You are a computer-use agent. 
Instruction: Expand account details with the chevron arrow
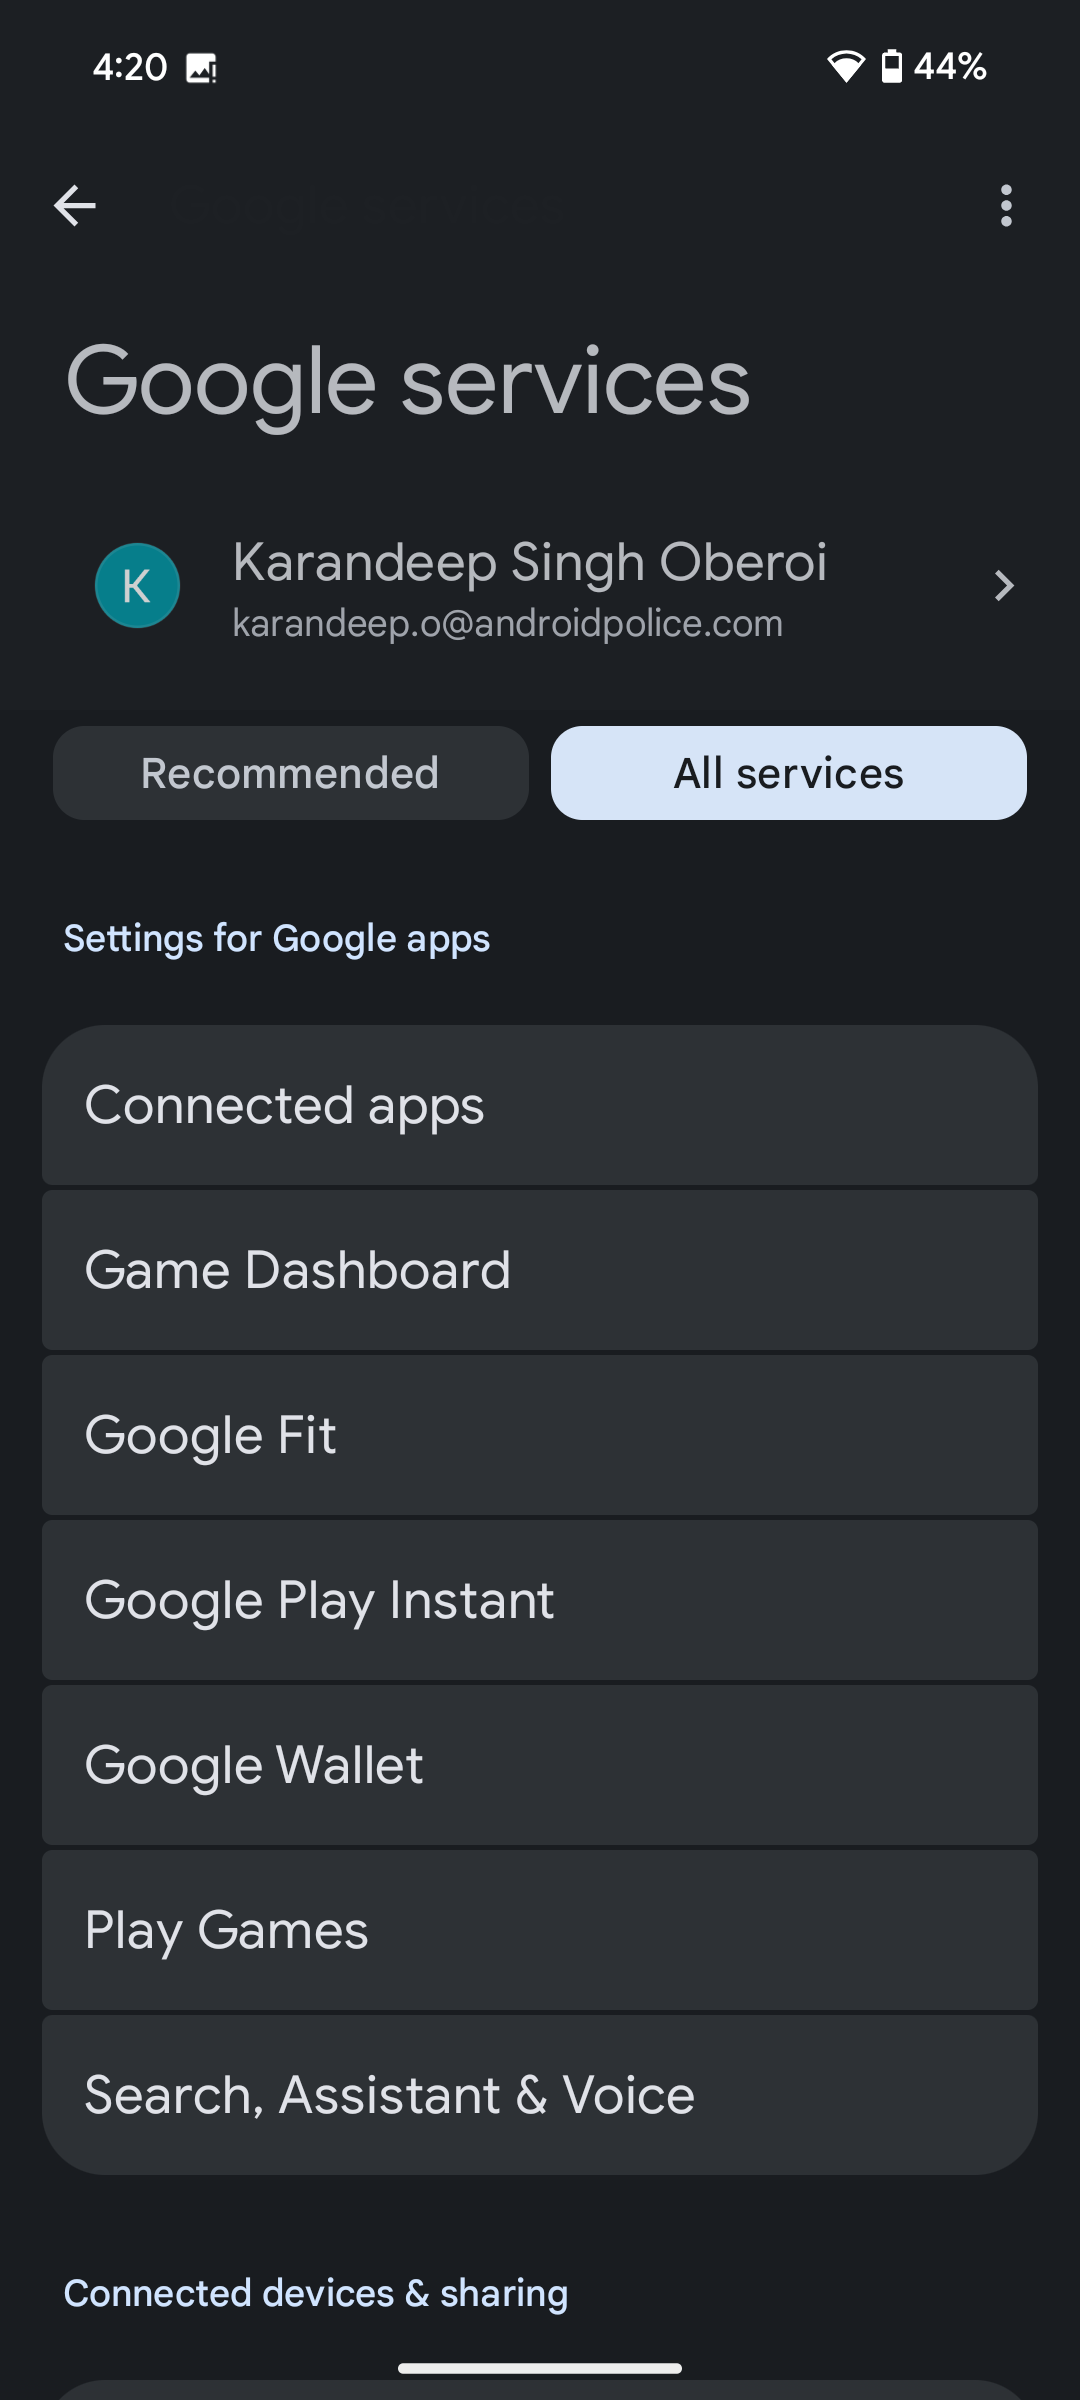1004,586
